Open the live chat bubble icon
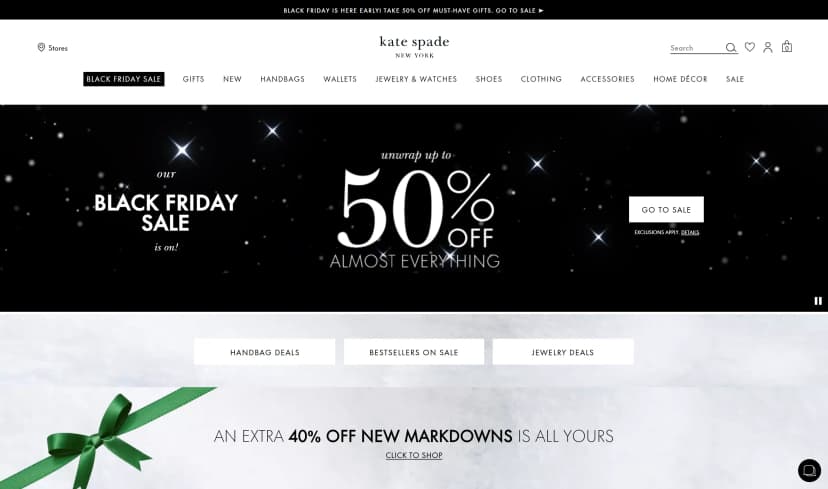 (x=810, y=470)
